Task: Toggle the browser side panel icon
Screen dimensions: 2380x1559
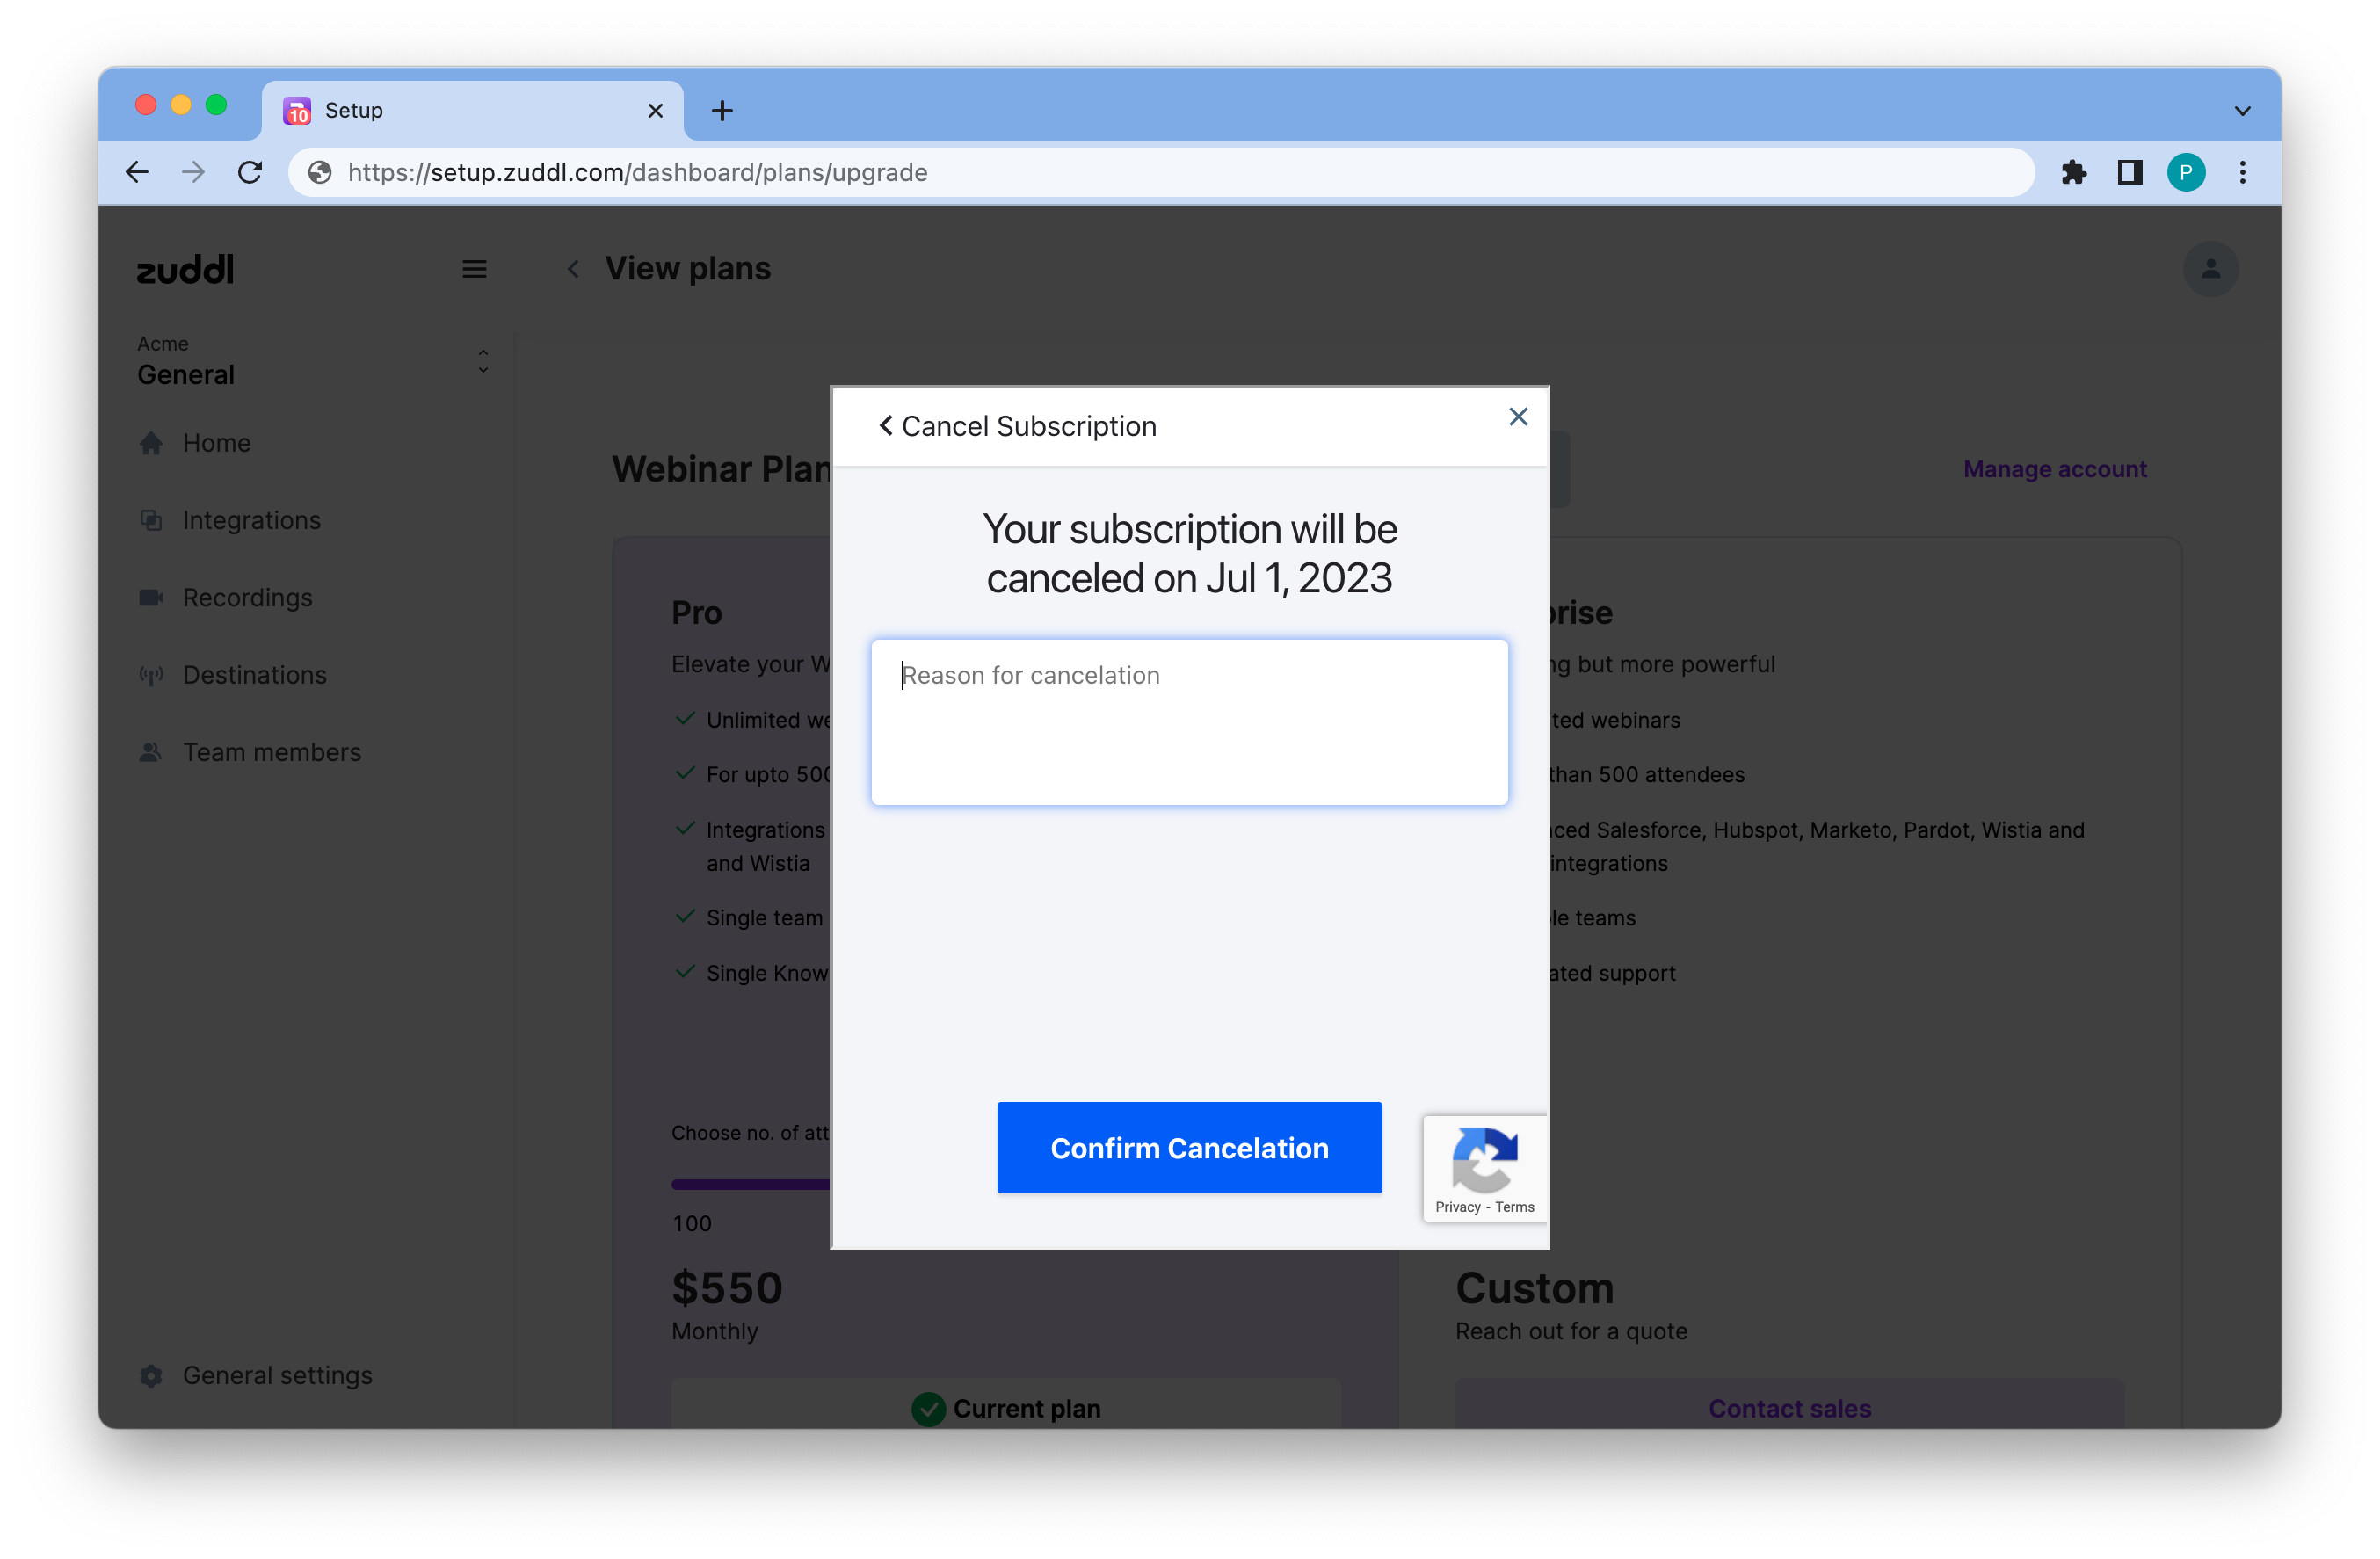Action: click(x=2130, y=173)
